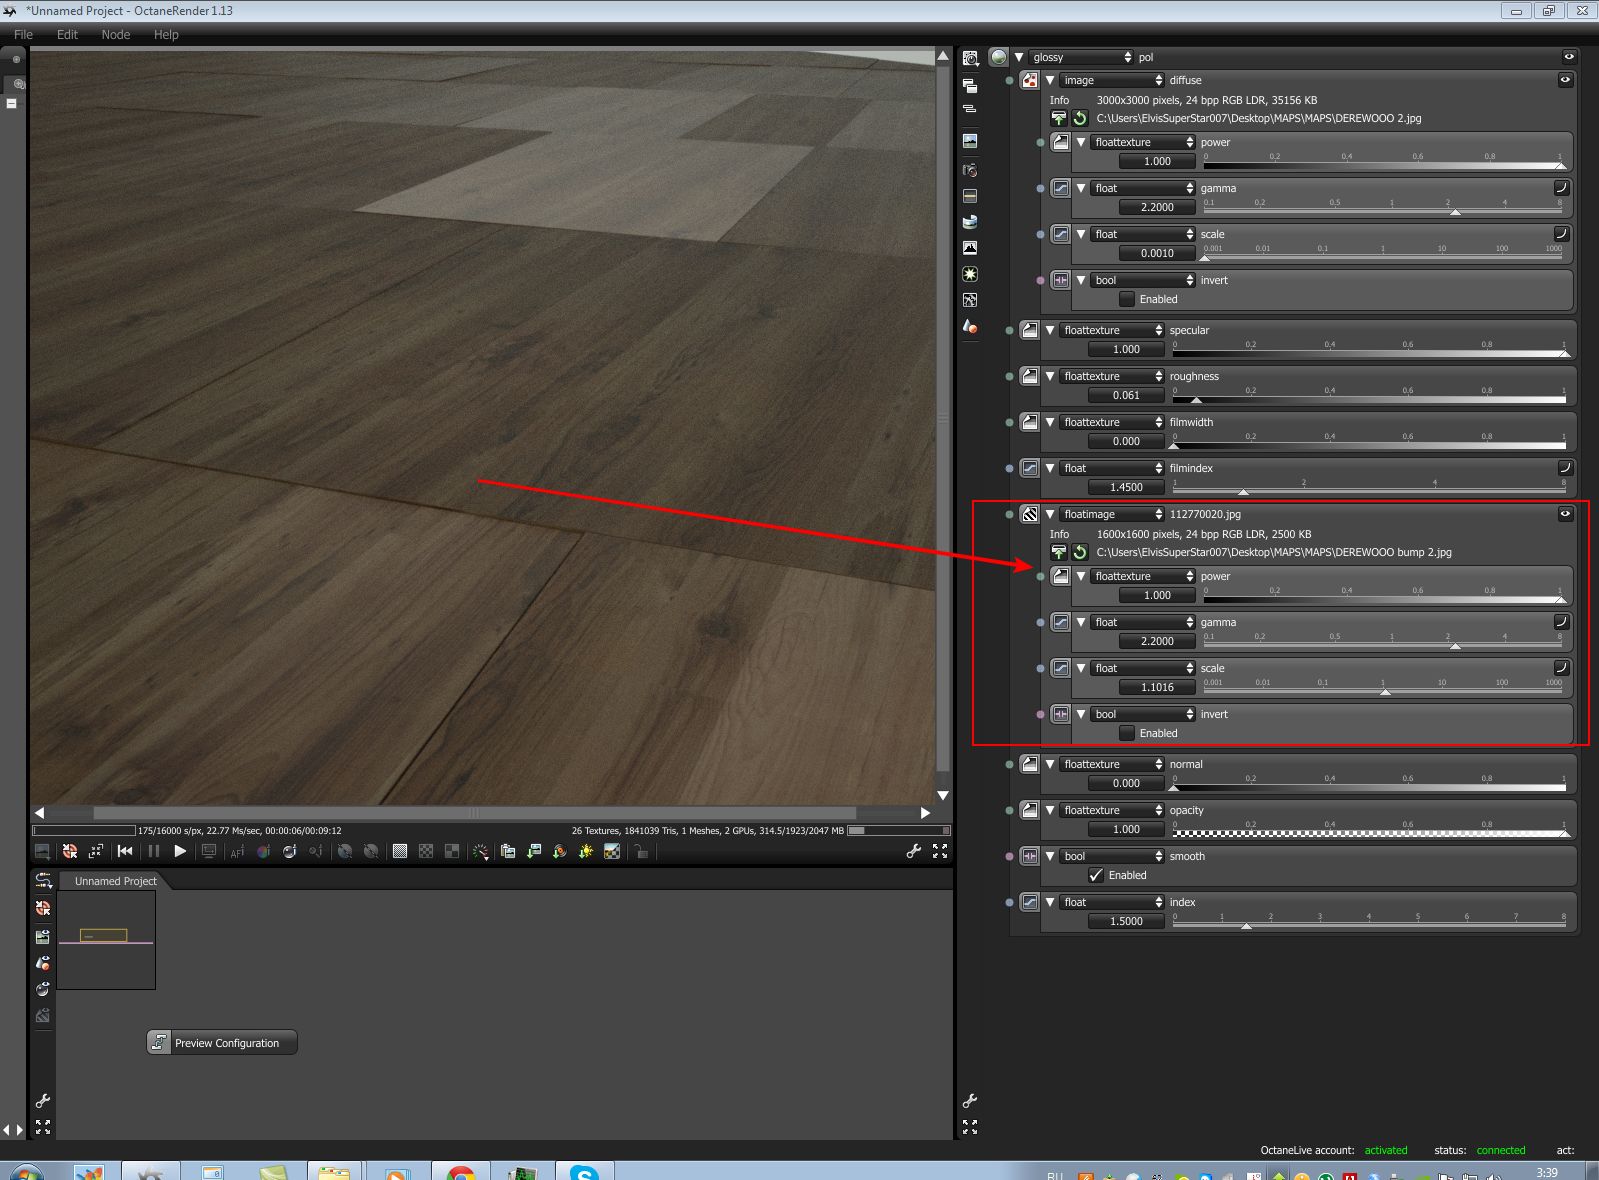This screenshot has width=1599, height=1180.
Task: Collapse the glossy pol material node triangle
Action: point(1019,57)
